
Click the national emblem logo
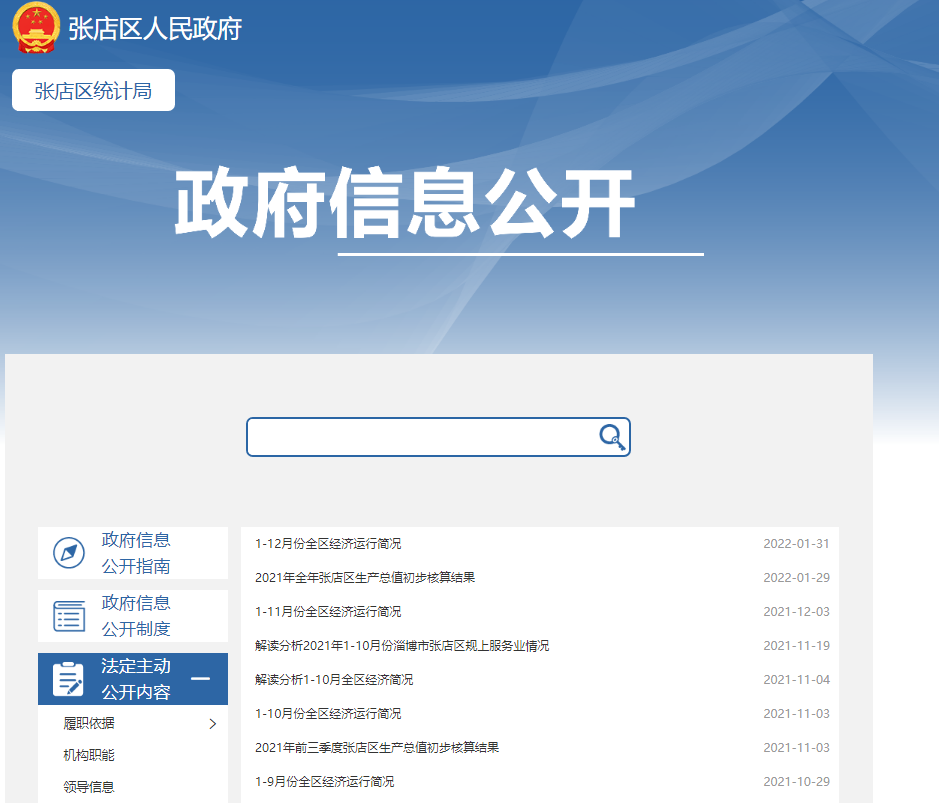click(36, 27)
